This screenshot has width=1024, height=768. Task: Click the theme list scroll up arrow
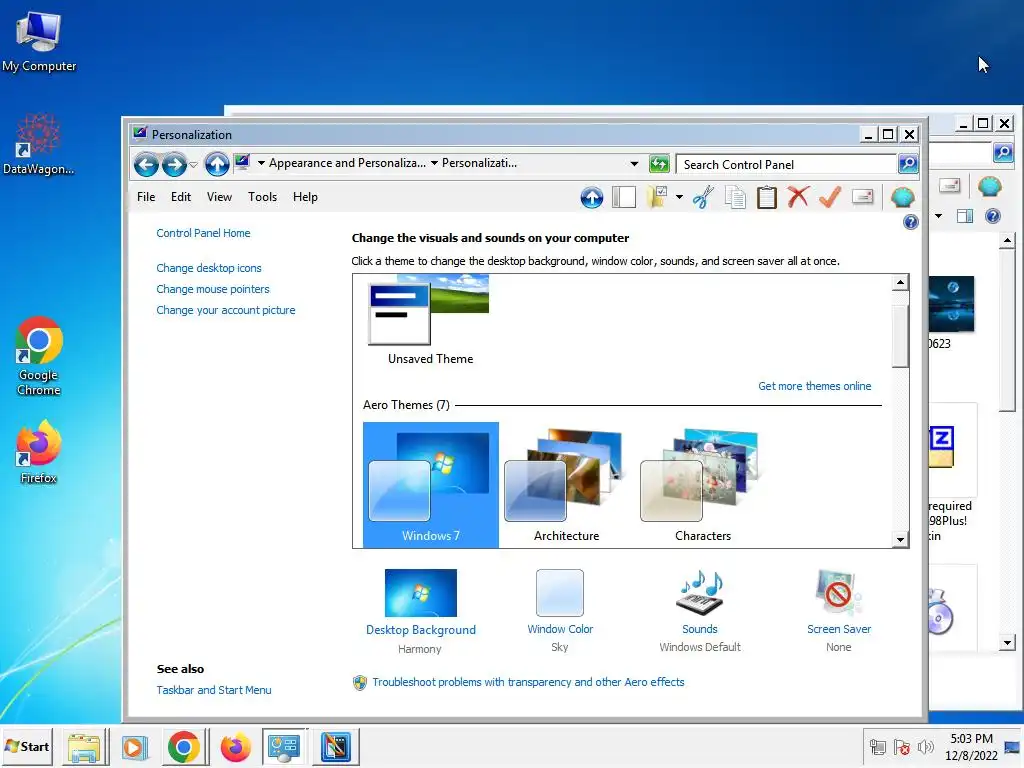(901, 282)
